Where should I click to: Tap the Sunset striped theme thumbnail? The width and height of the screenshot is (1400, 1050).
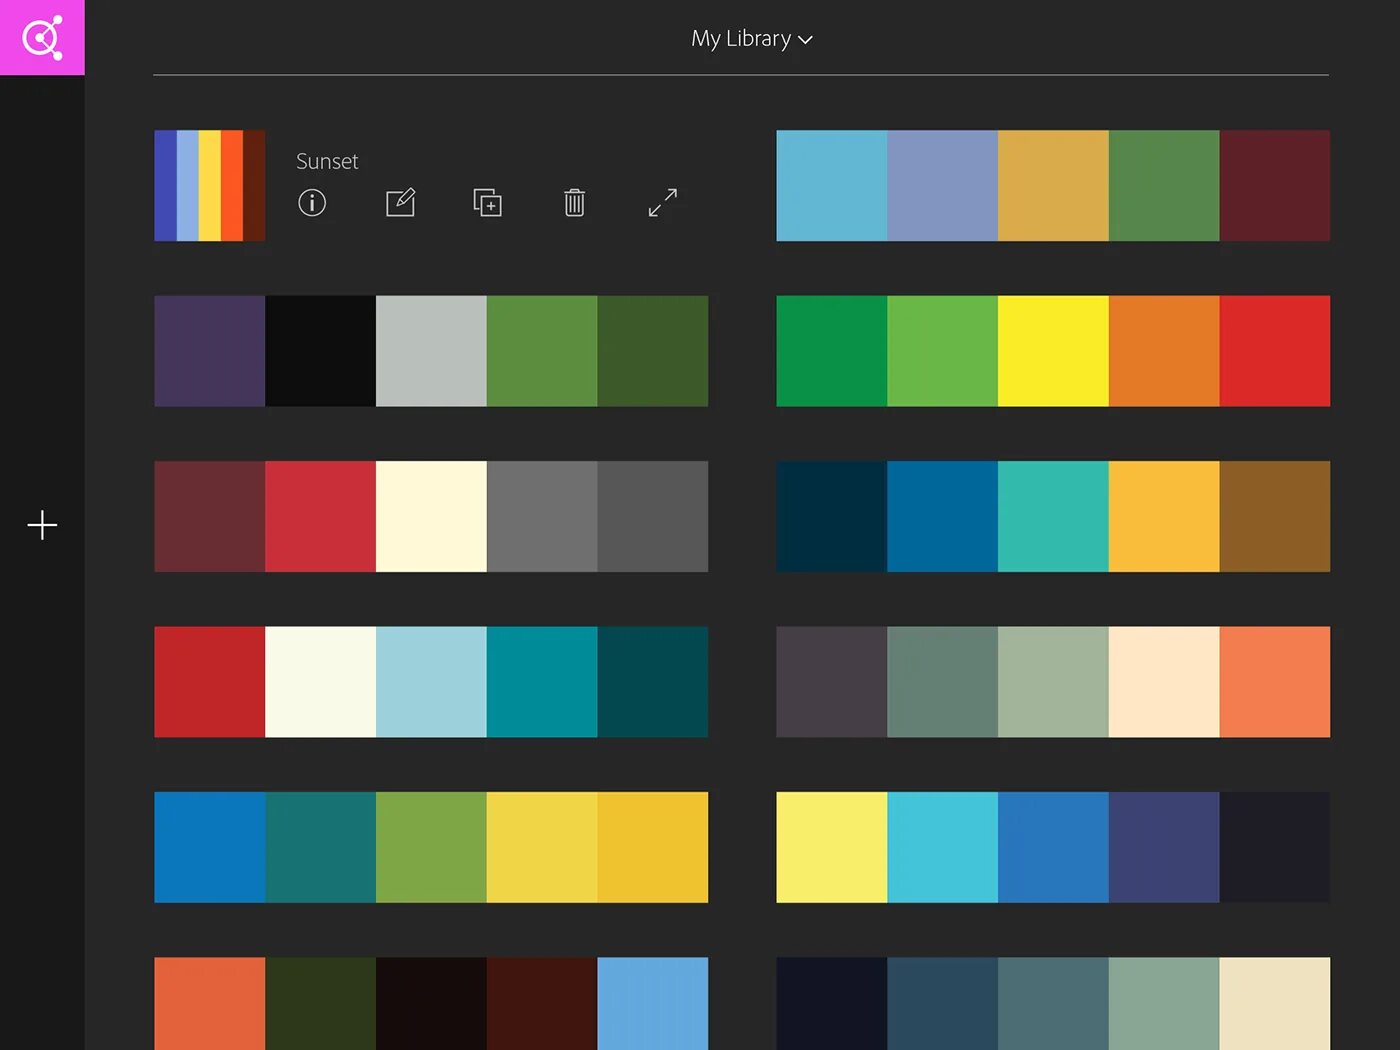pyautogui.click(x=210, y=185)
